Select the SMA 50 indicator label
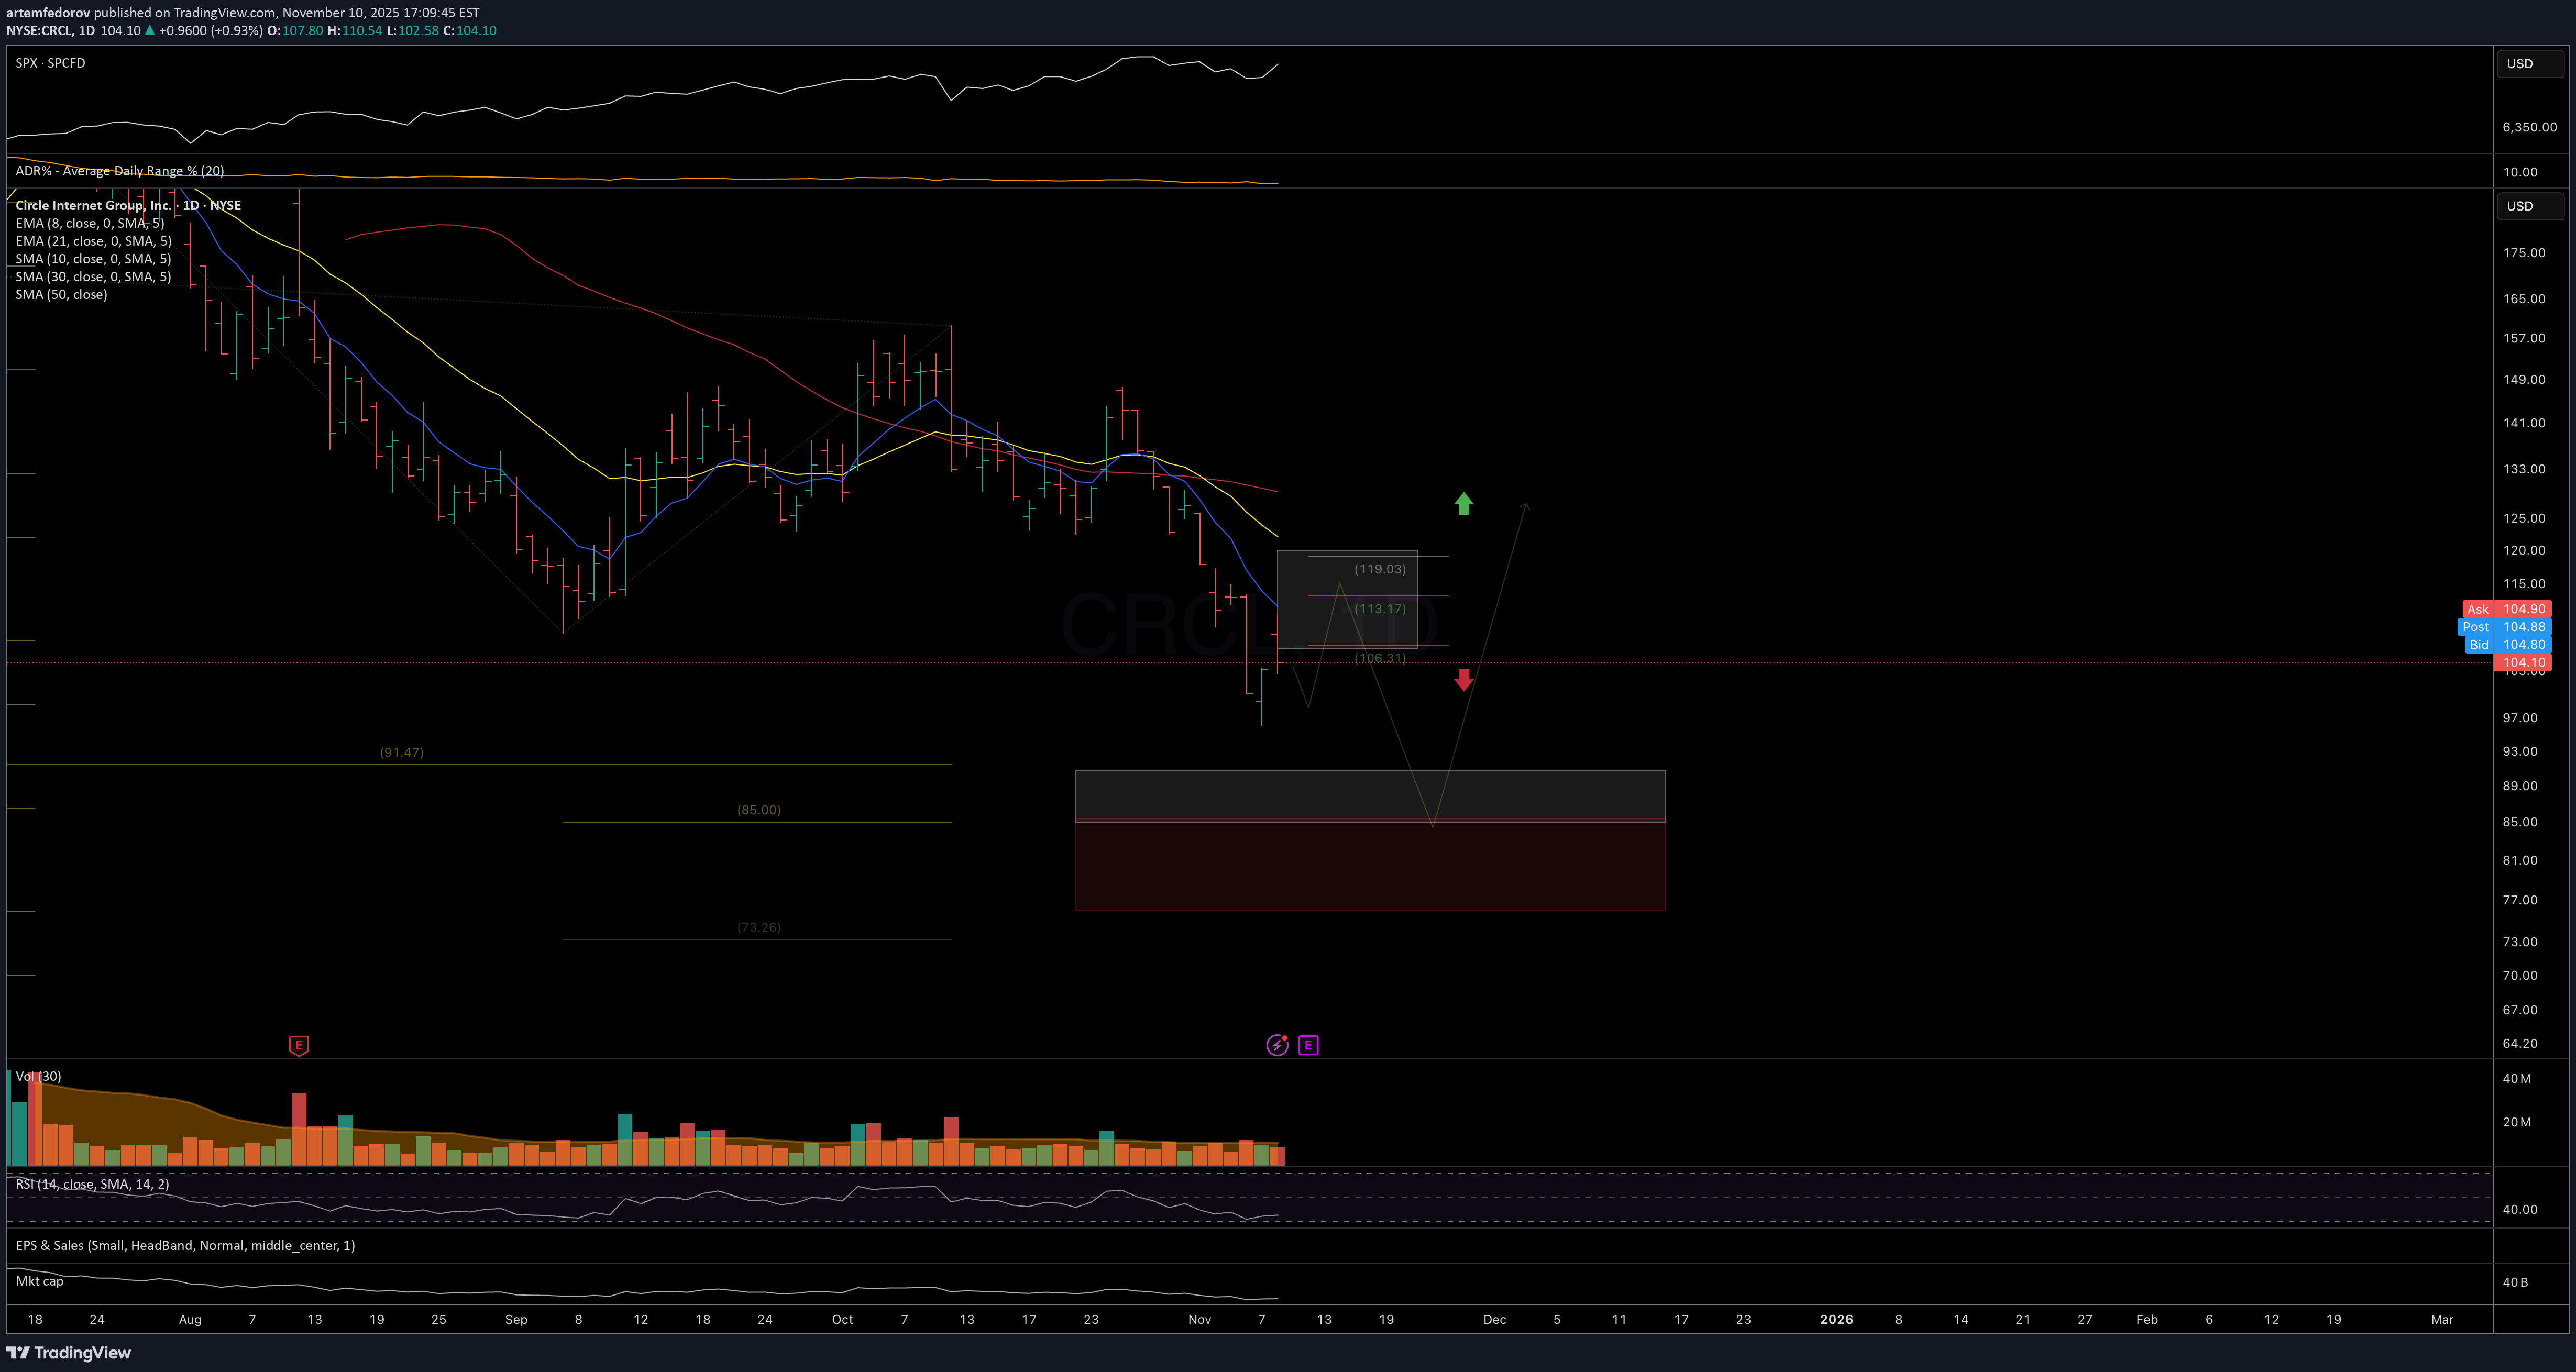The height and width of the screenshot is (1372, 2576). [x=61, y=294]
